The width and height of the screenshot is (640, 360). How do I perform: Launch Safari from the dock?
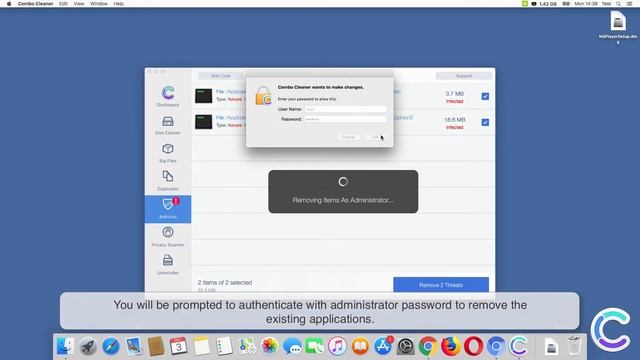111,346
